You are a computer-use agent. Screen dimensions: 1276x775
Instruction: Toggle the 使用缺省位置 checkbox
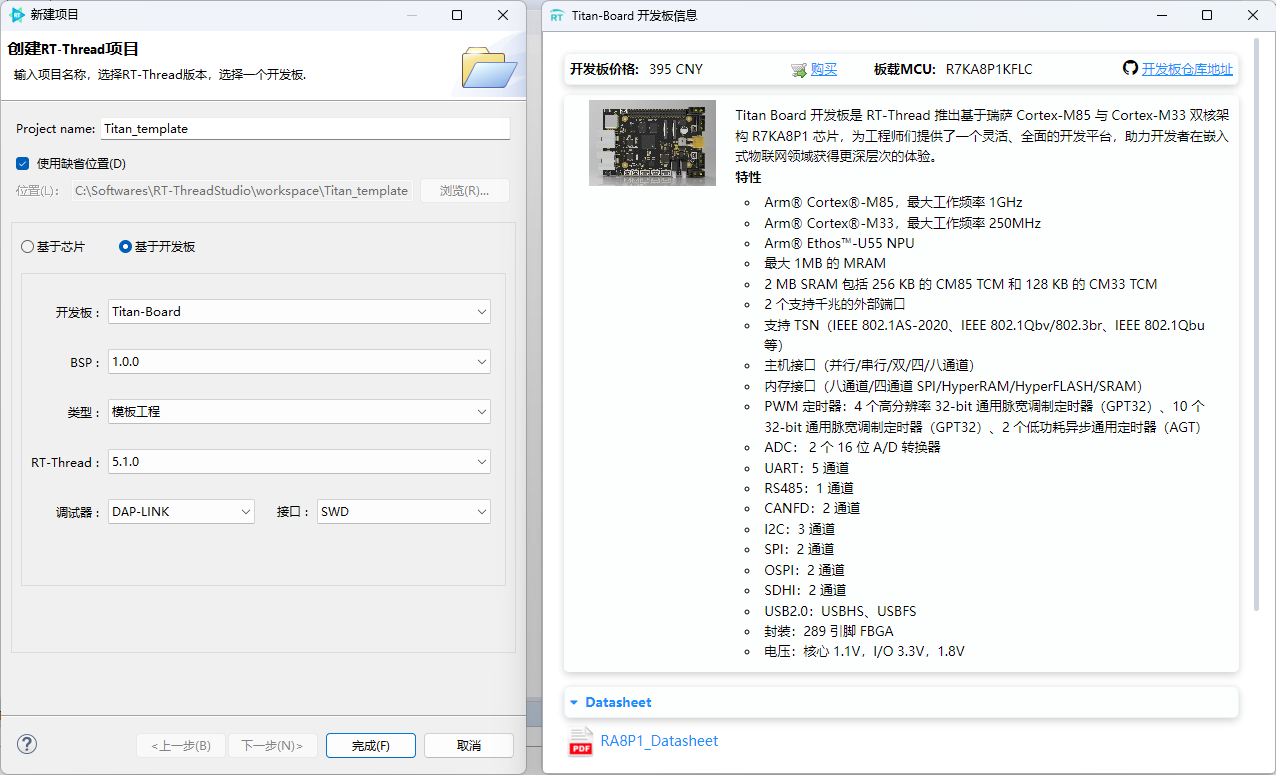pos(23,163)
